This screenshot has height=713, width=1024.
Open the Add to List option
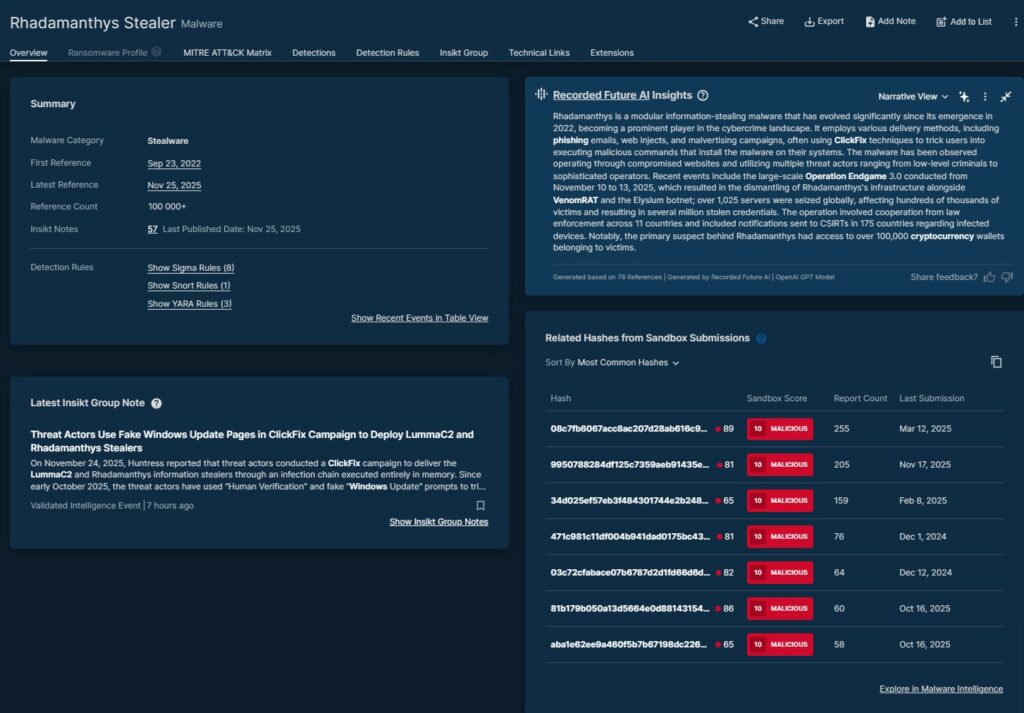[964, 21]
